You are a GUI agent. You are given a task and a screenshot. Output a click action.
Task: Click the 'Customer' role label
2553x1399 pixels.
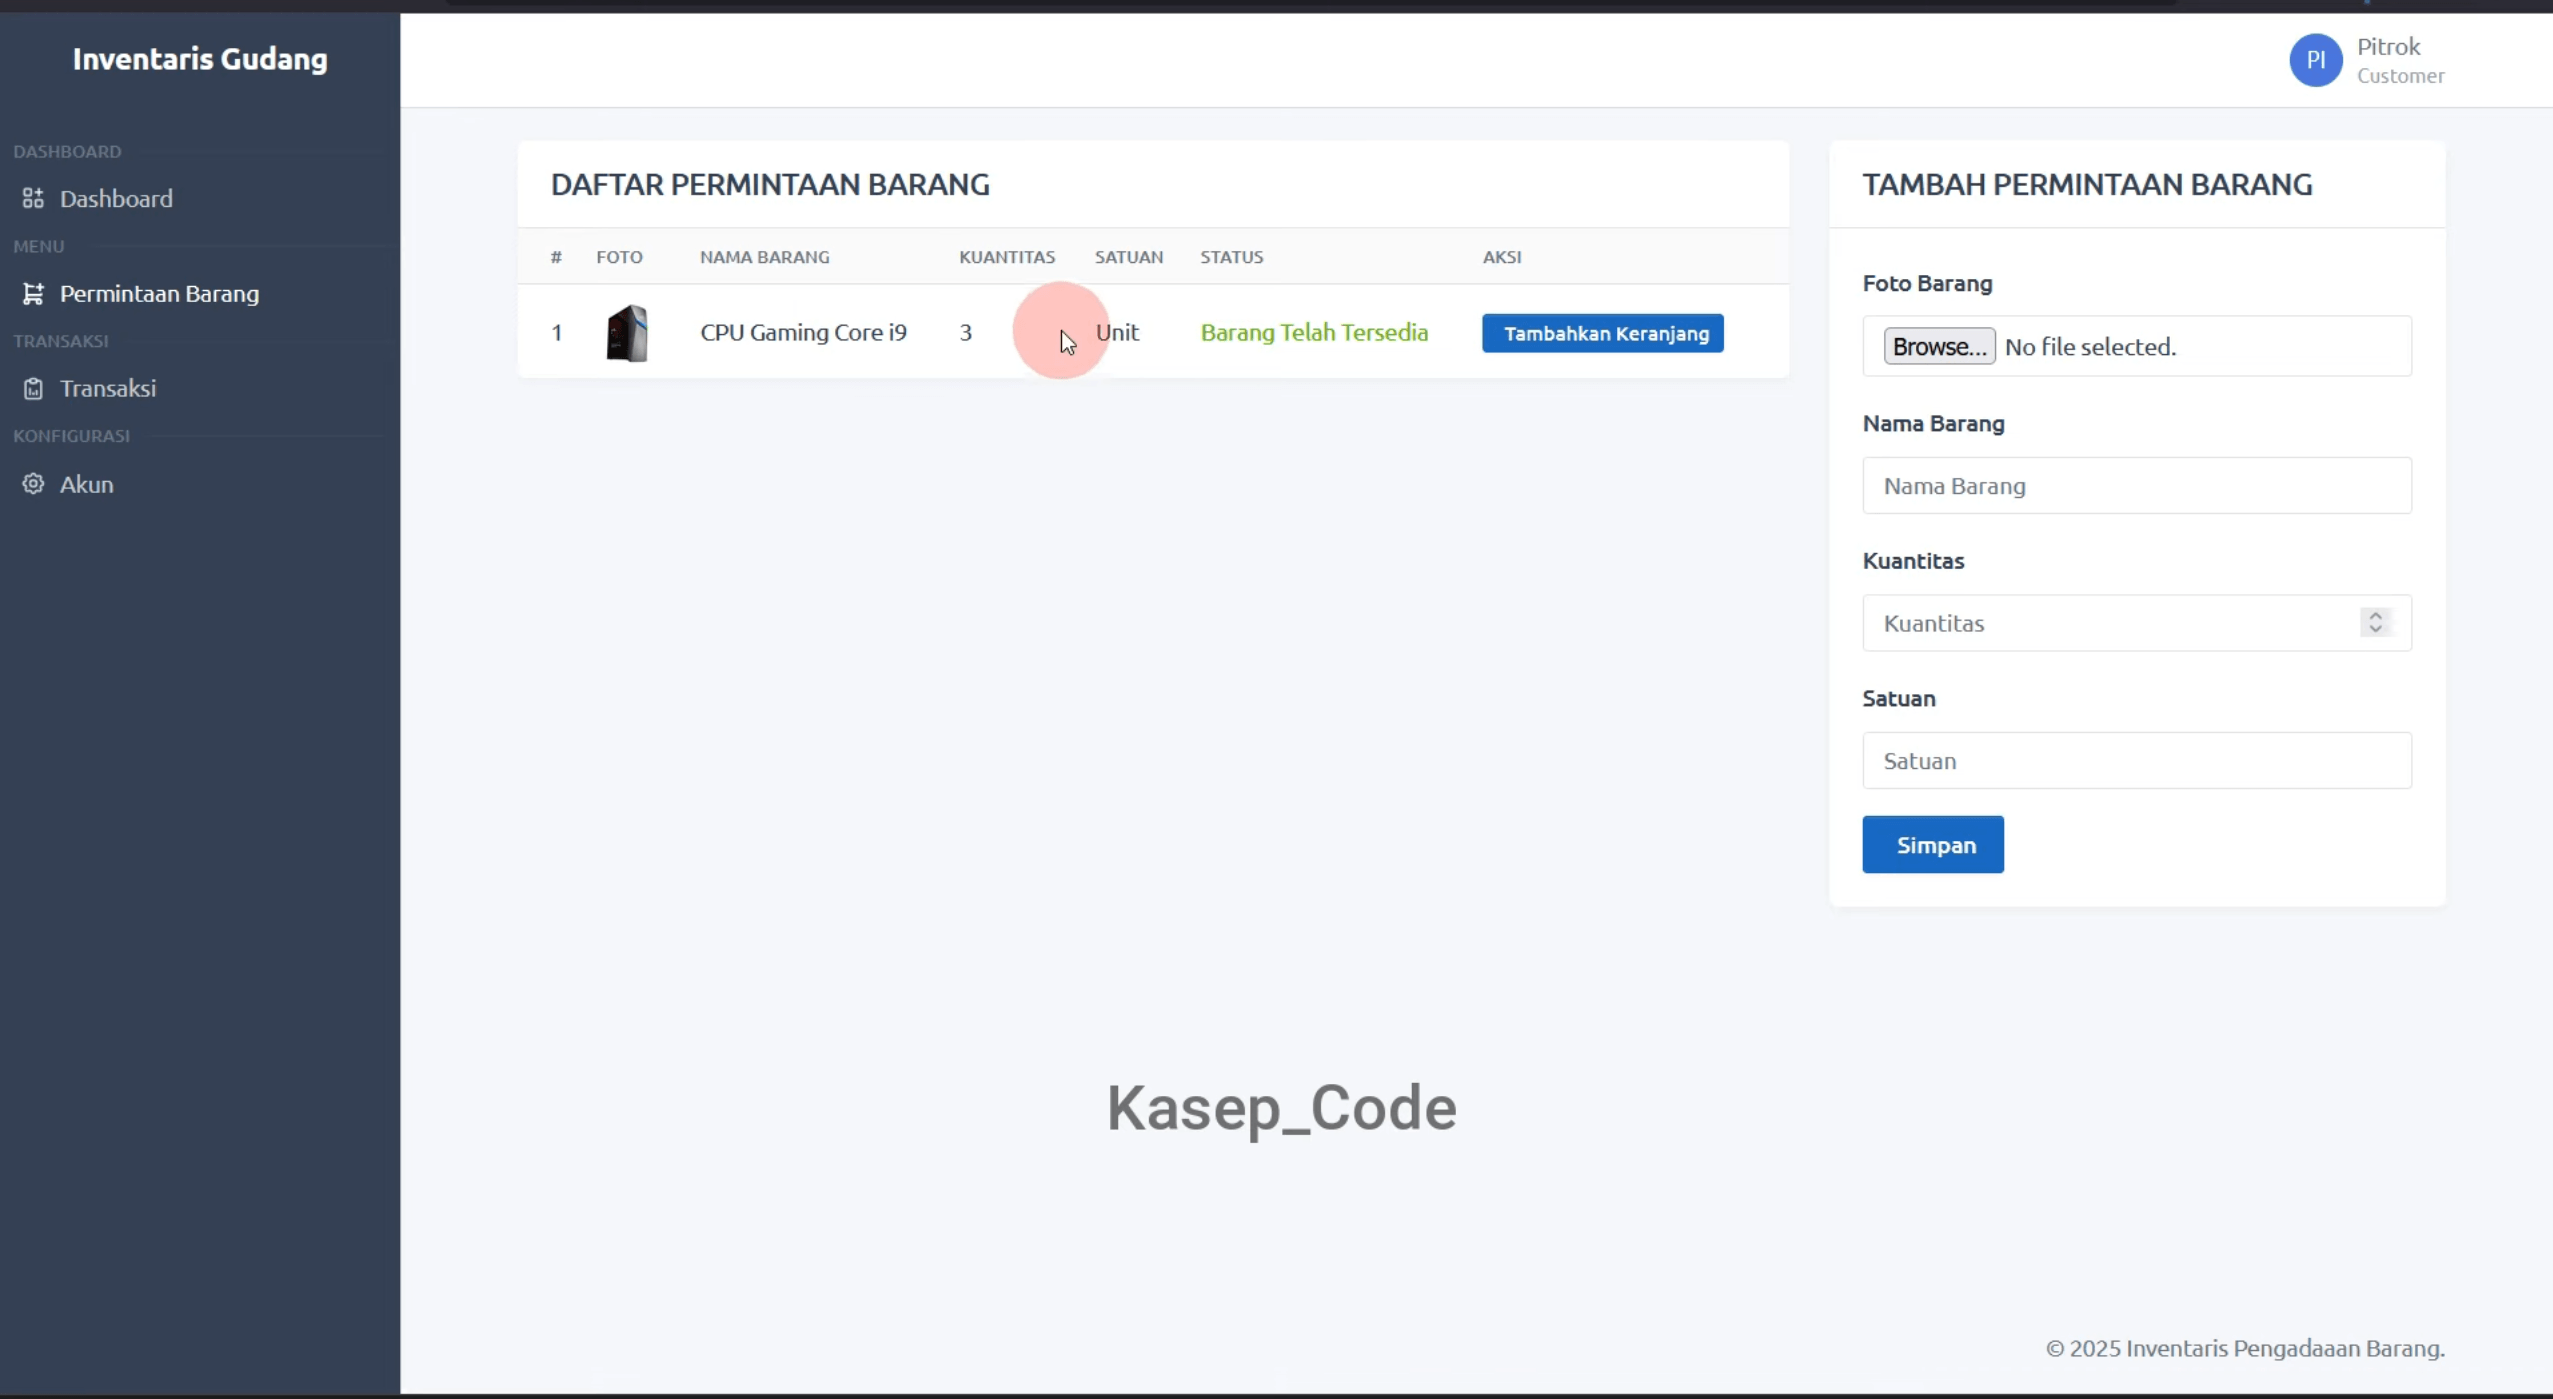(x=2400, y=76)
